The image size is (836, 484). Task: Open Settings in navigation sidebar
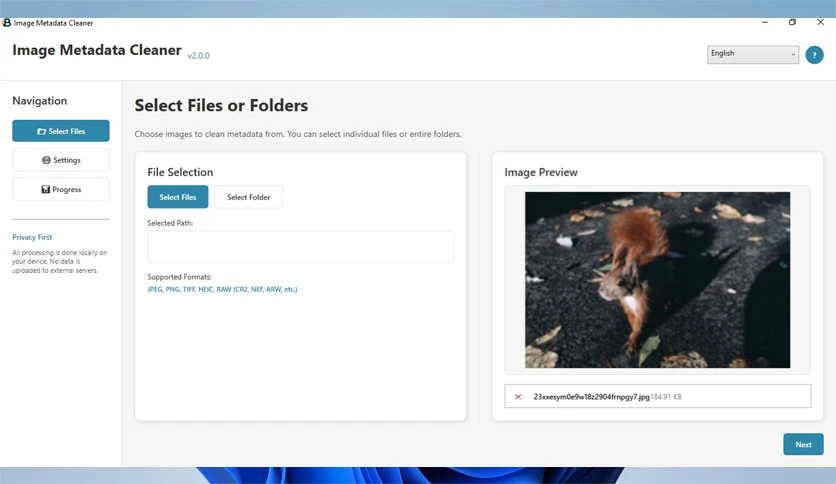[x=61, y=160]
